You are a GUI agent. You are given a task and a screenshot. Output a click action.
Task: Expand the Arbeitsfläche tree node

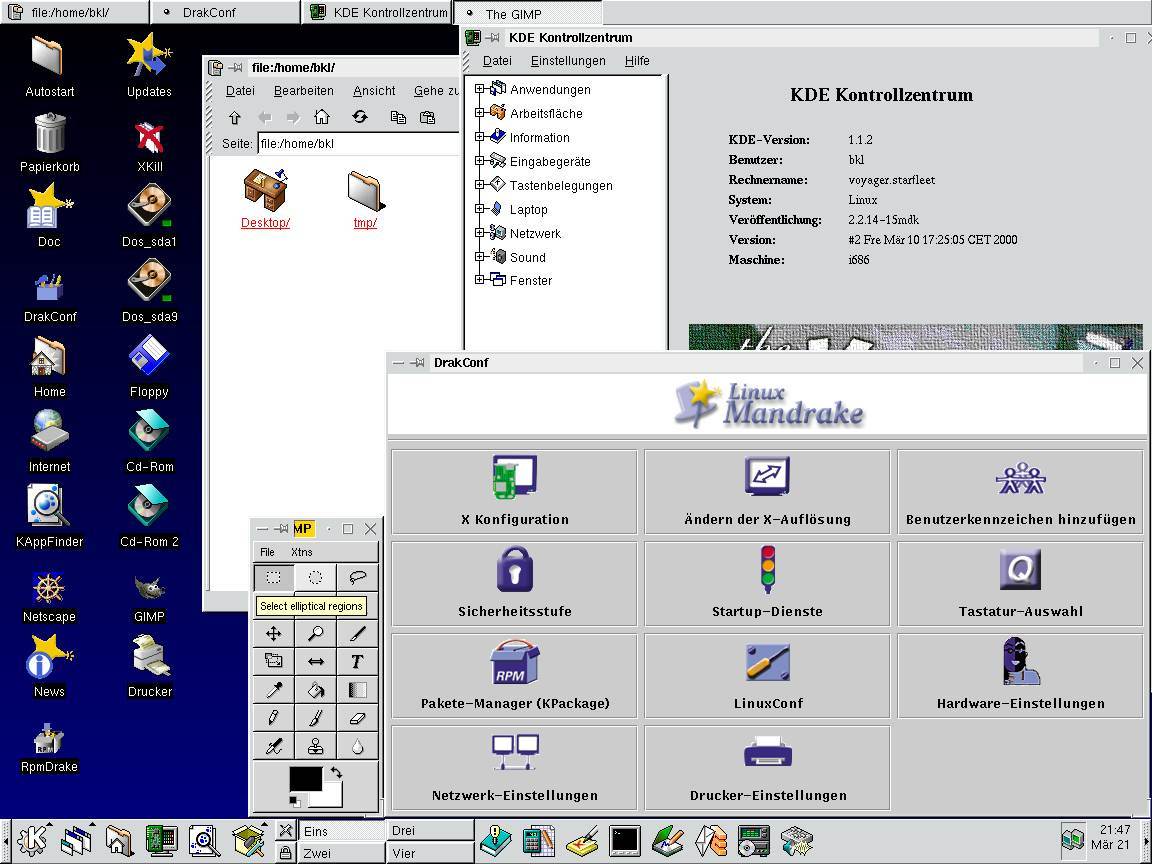coord(480,112)
